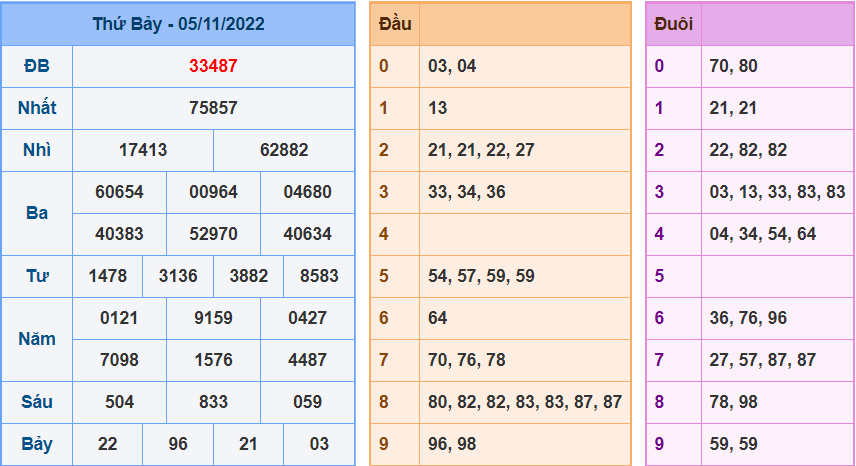The image size is (856, 466).
Task: Select the ĐB prize number 33487
Action: [x=213, y=66]
